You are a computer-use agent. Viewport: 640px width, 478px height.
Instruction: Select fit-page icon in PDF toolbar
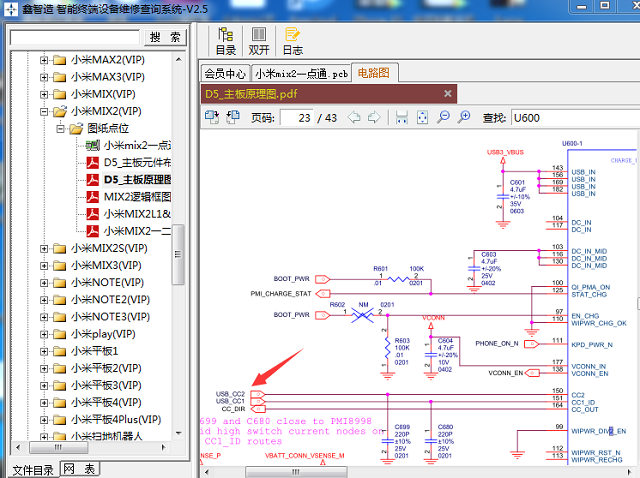pos(422,118)
